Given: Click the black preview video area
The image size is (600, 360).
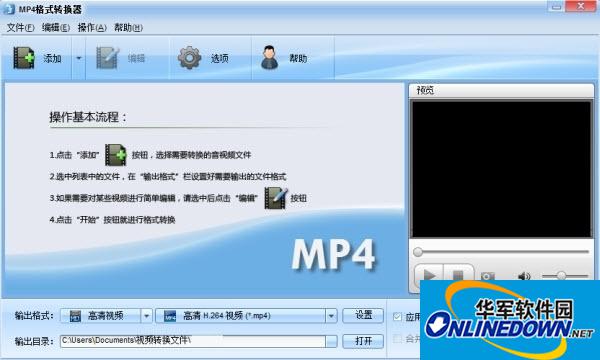Looking at the screenshot, I should pos(501,169).
